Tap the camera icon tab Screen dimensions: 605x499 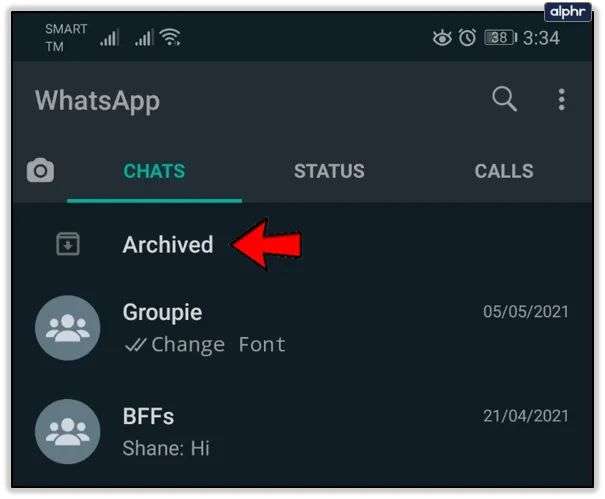pos(40,170)
